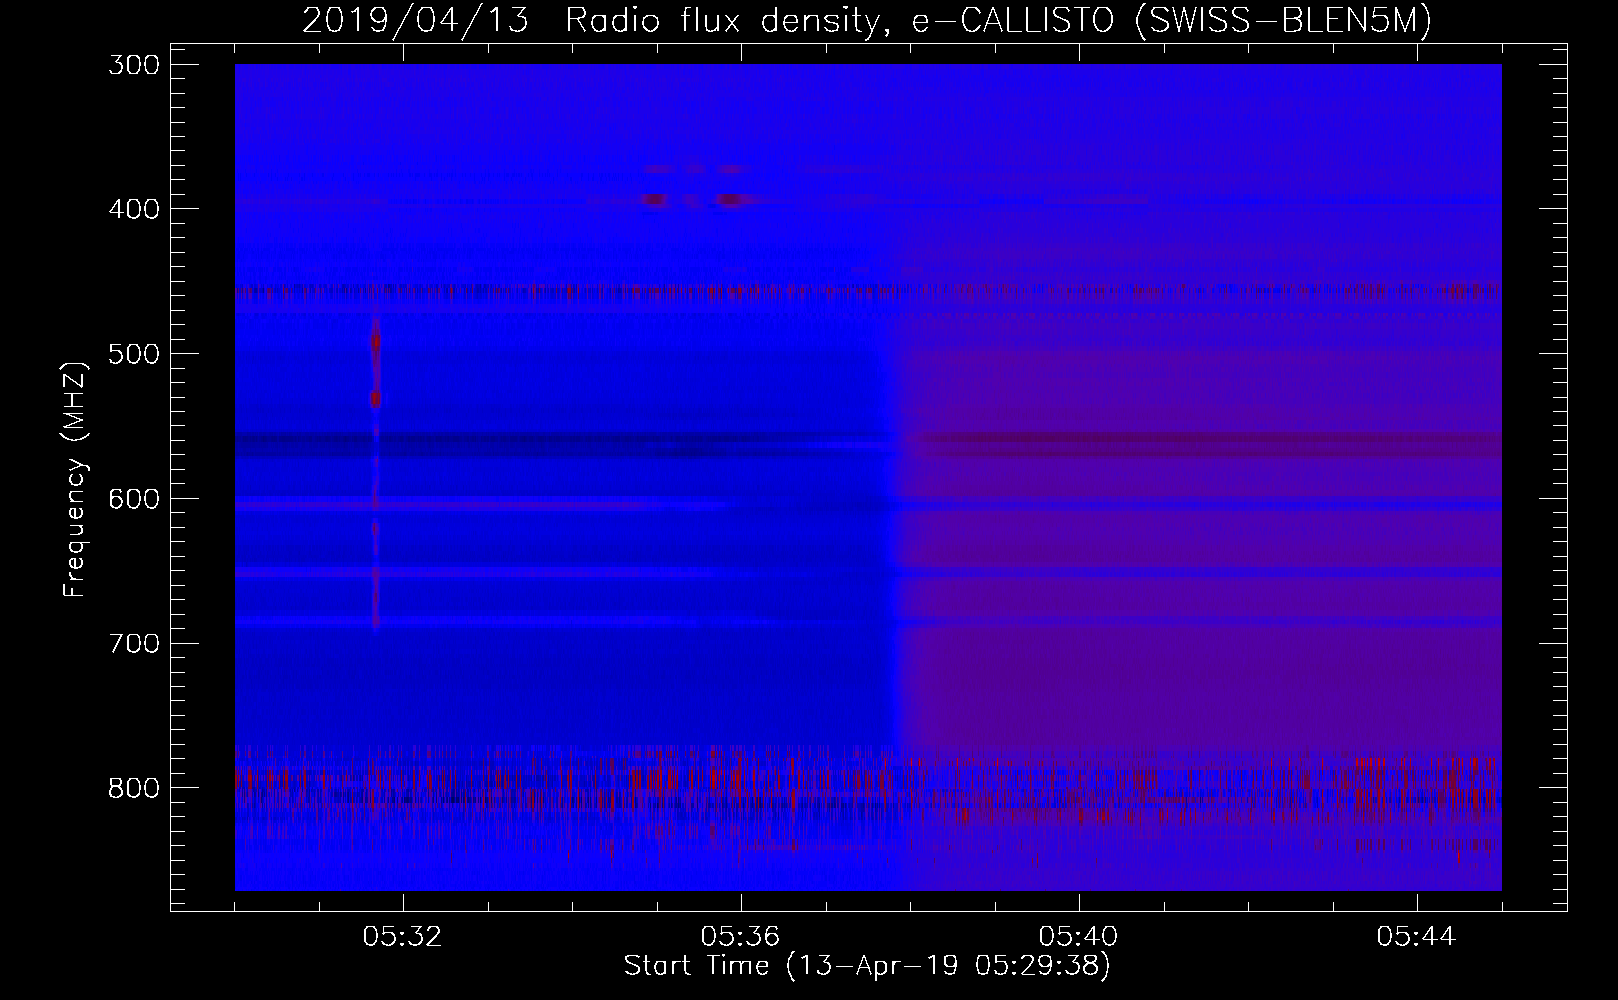Click the red burst spot near 530 MHz
Screen dimensions: 1618x1000
(376, 399)
